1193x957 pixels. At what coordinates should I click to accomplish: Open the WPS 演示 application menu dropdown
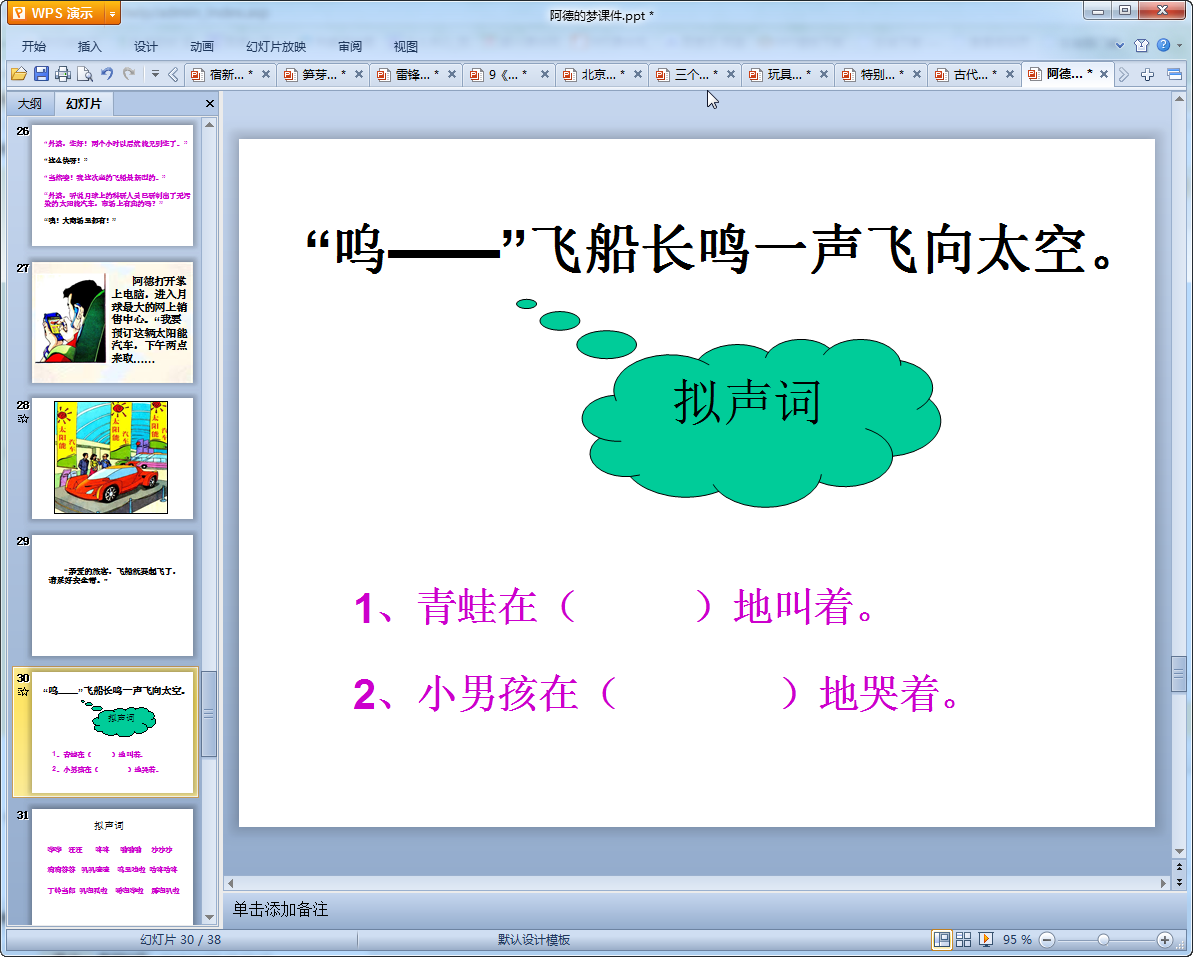point(113,13)
